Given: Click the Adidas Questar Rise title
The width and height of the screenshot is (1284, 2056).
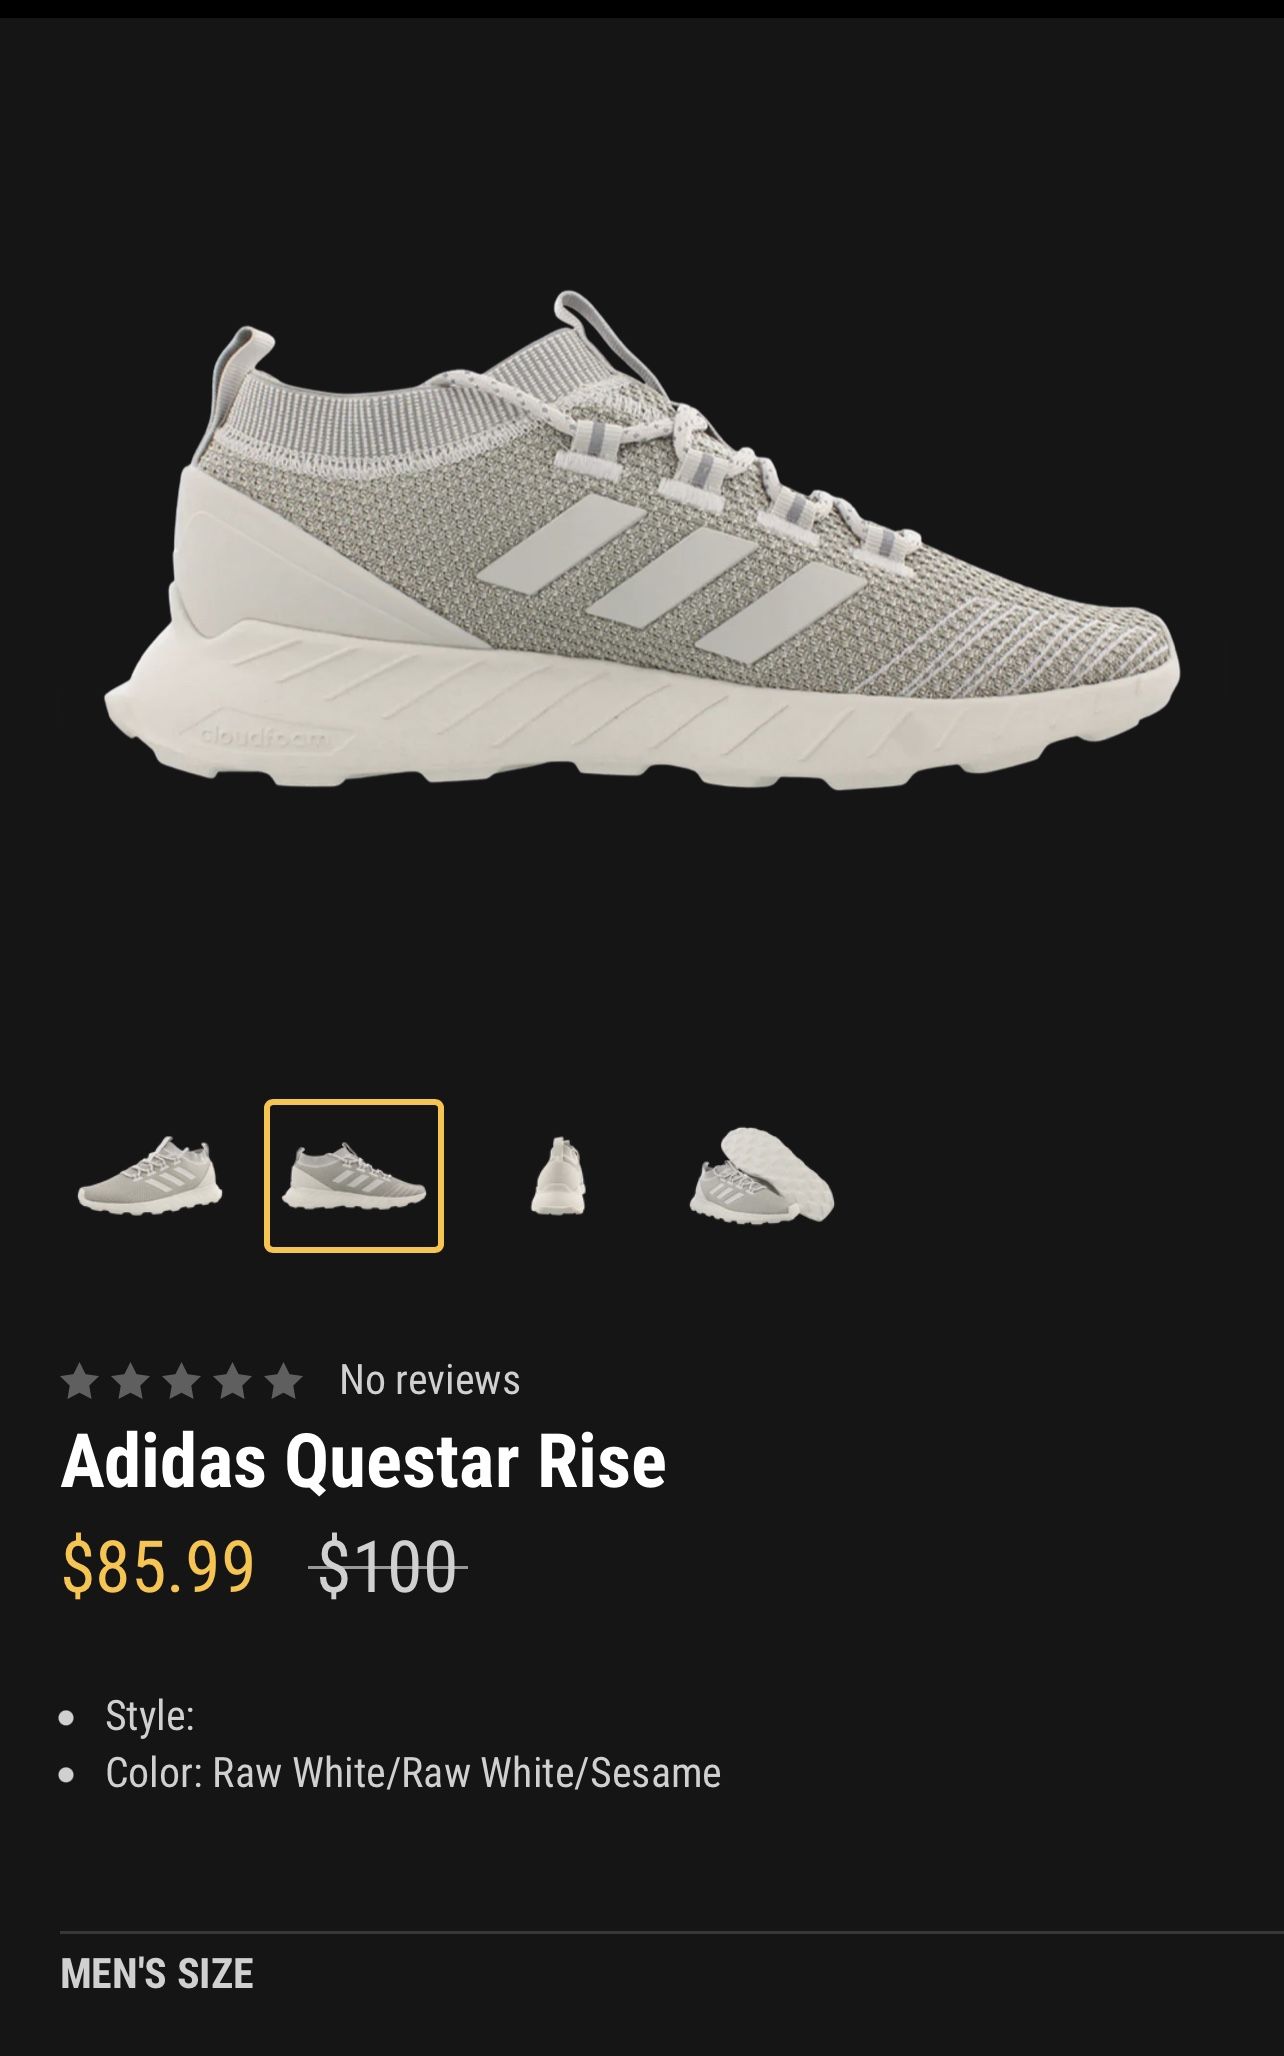Looking at the screenshot, I should coord(363,1462).
